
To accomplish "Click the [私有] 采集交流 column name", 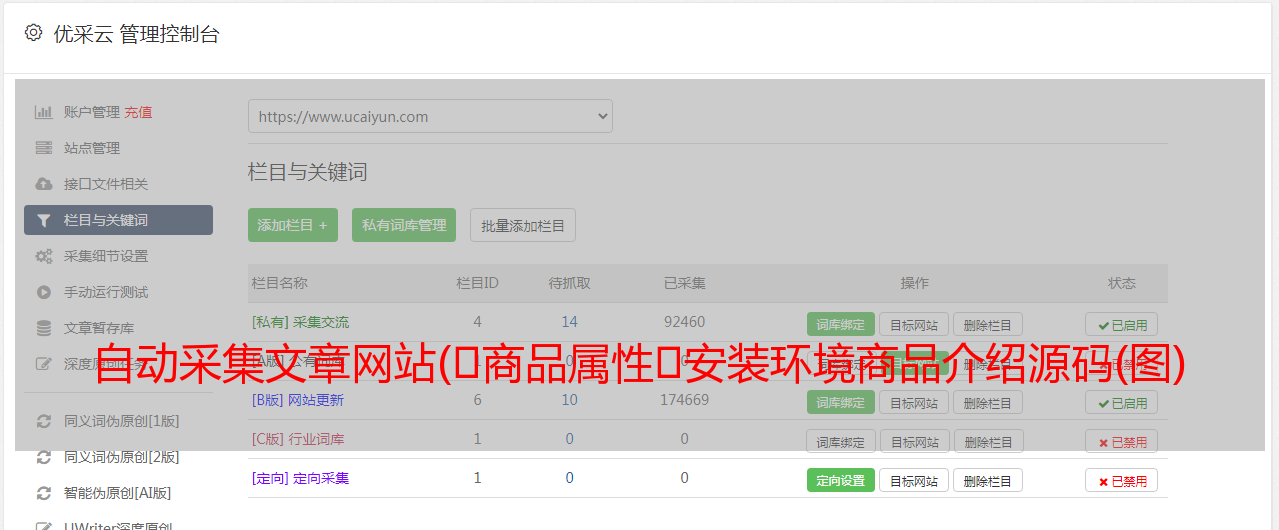I will click(x=300, y=322).
